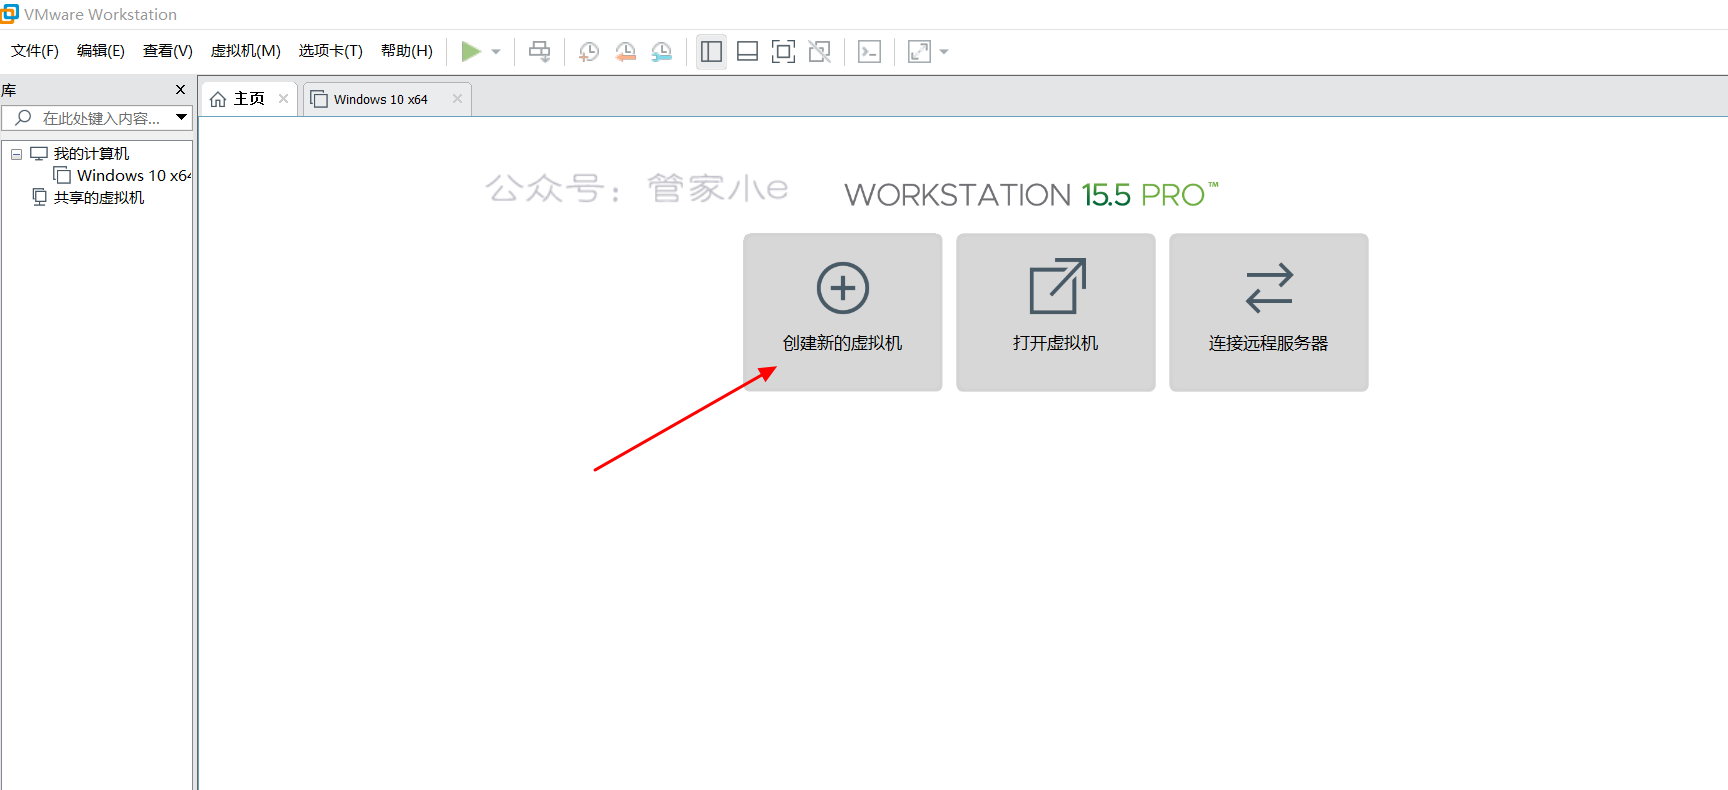Click the stretch guest display icon
Screen dimensions: 1728x790
[919, 51]
